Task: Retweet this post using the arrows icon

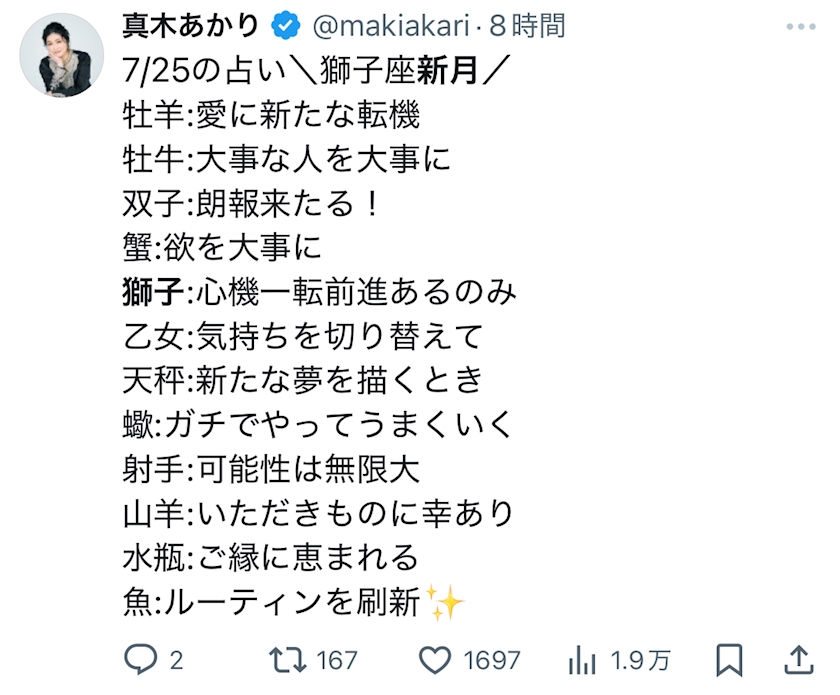Action: coord(287,660)
